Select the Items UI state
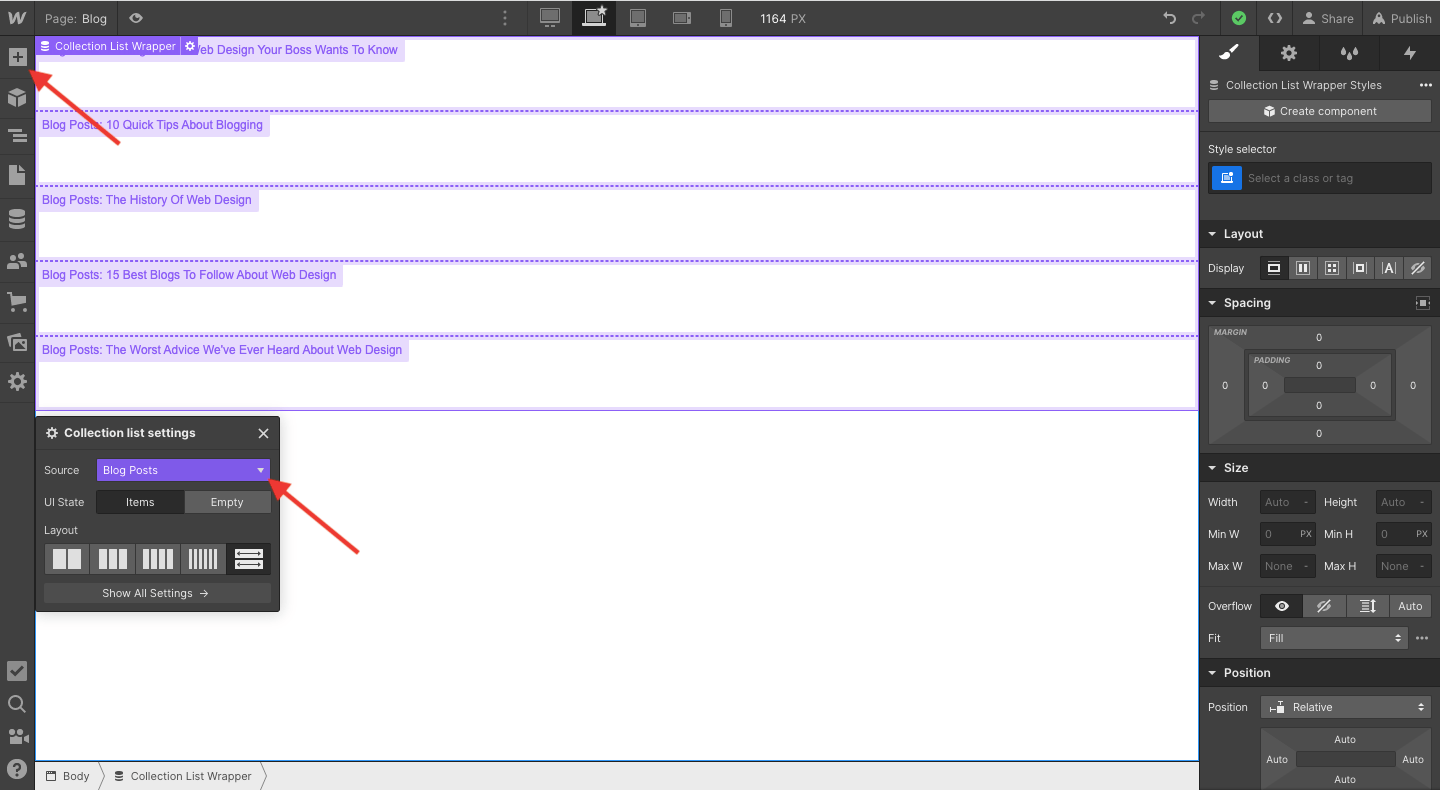Viewport: 1440px width, 790px height. coord(140,501)
